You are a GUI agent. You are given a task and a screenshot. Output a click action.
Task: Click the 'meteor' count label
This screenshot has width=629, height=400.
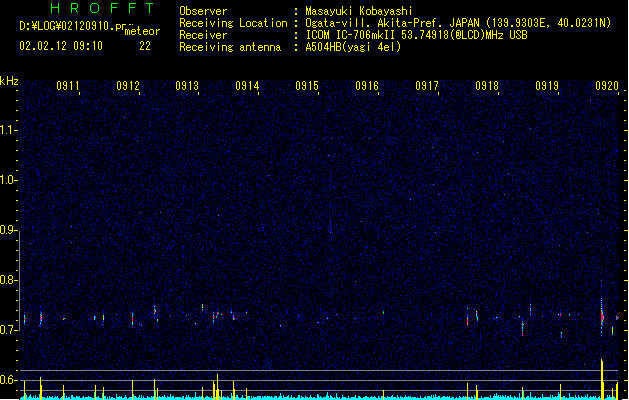(142, 31)
